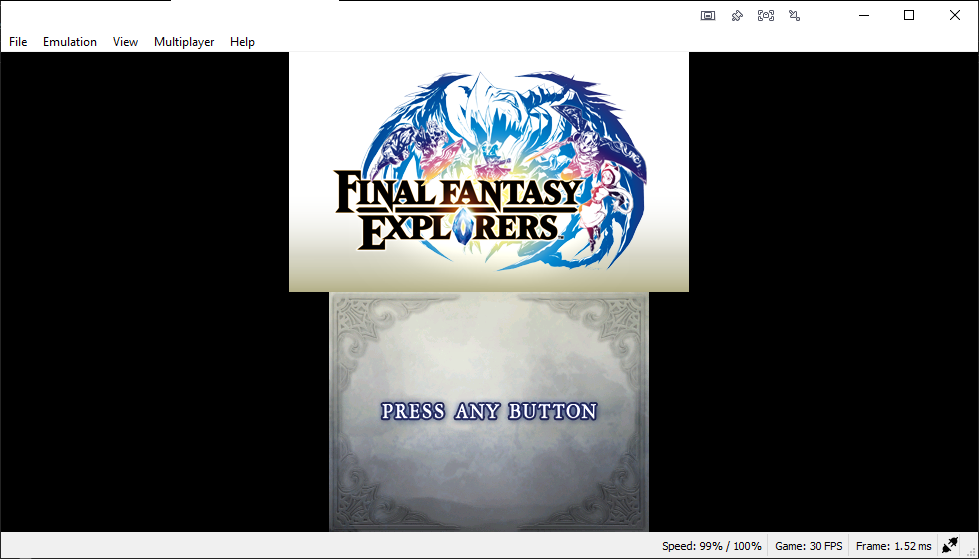Viewport: 979px width, 559px height.
Task: Click the Game: 30 FPS status text
Action: (x=809, y=546)
